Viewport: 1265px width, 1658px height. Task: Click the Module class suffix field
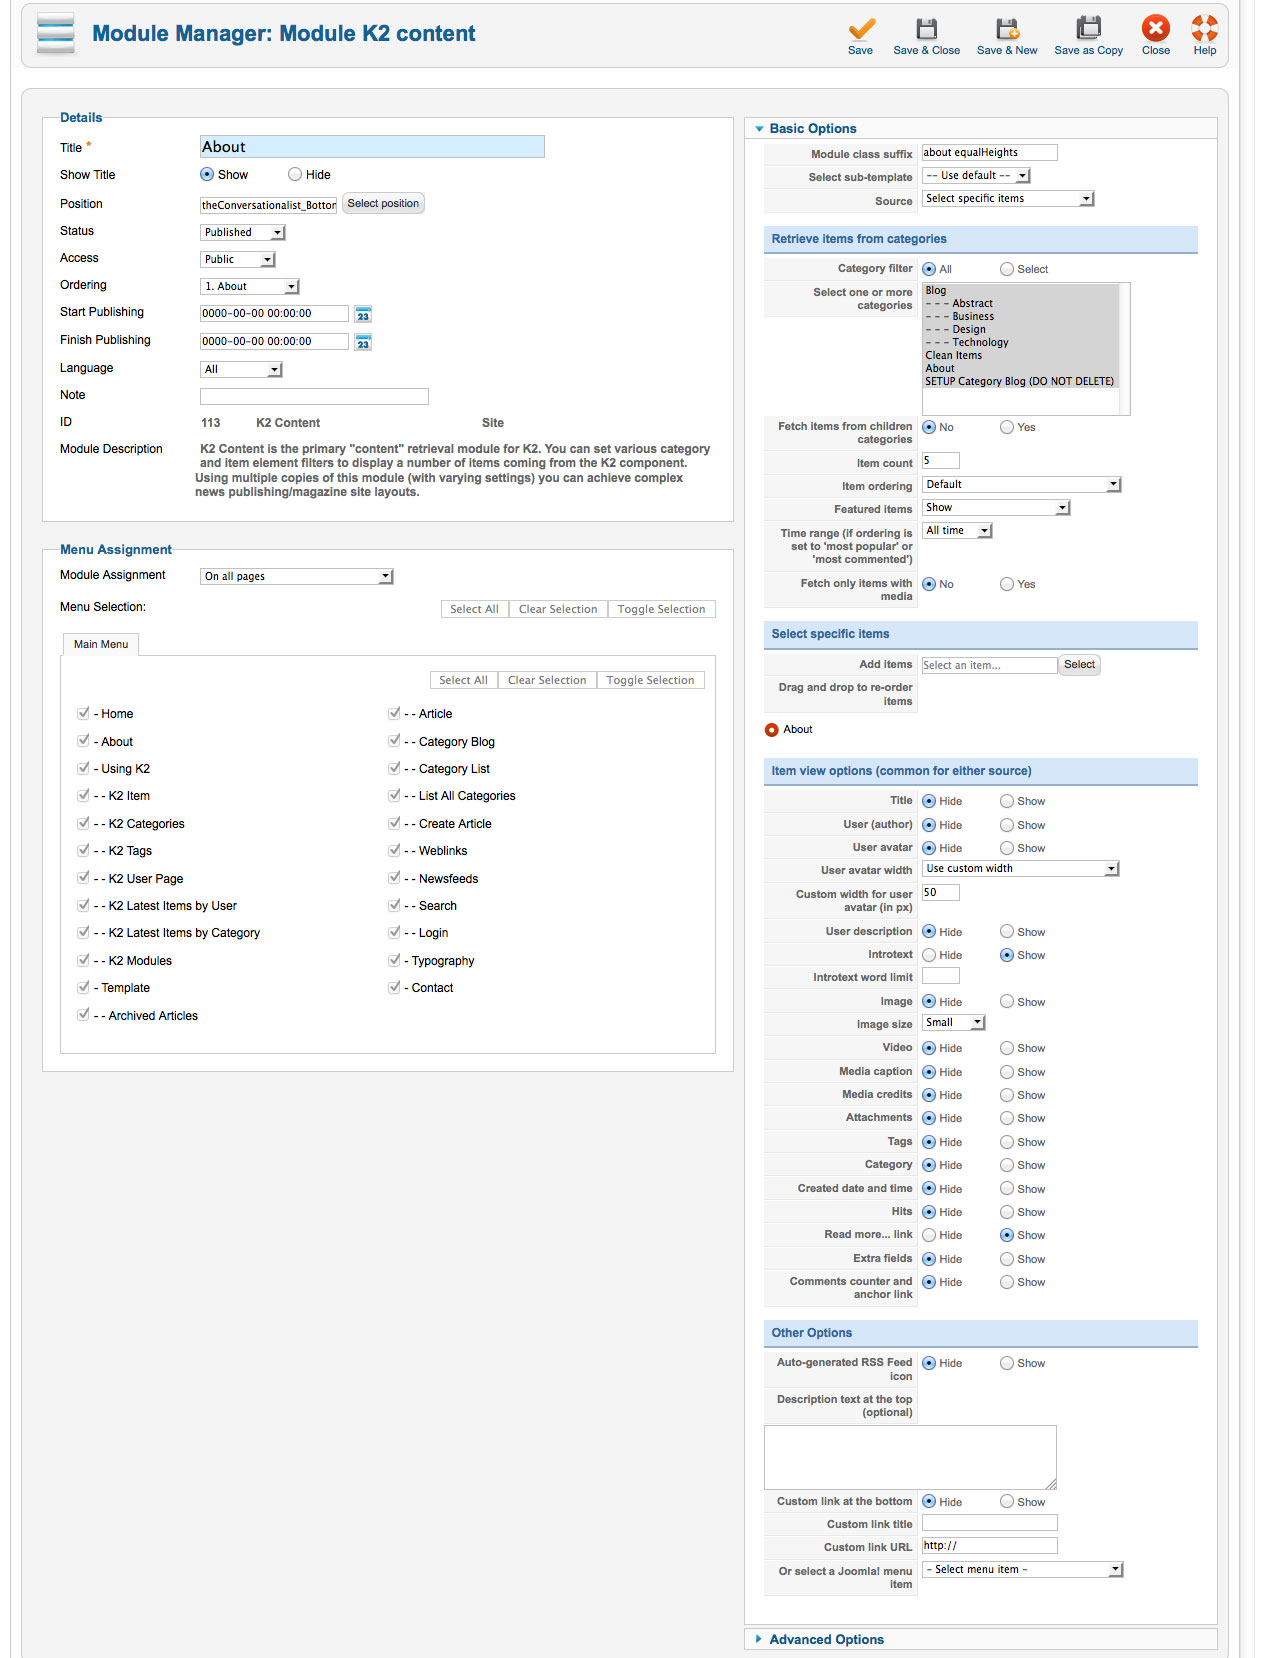[x=989, y=152]
